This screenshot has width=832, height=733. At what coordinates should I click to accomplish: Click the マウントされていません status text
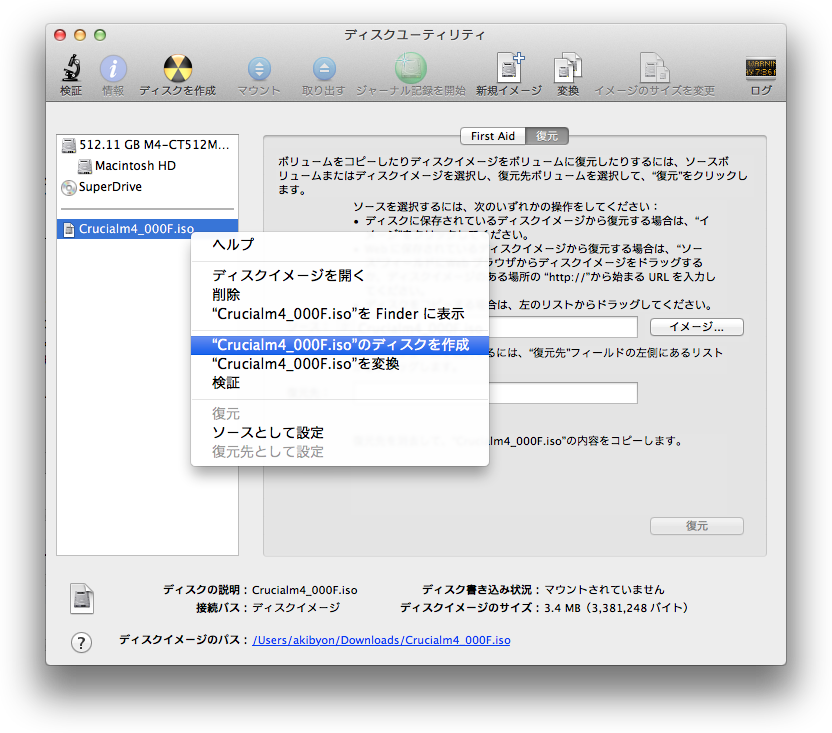(x=604, y=590)
